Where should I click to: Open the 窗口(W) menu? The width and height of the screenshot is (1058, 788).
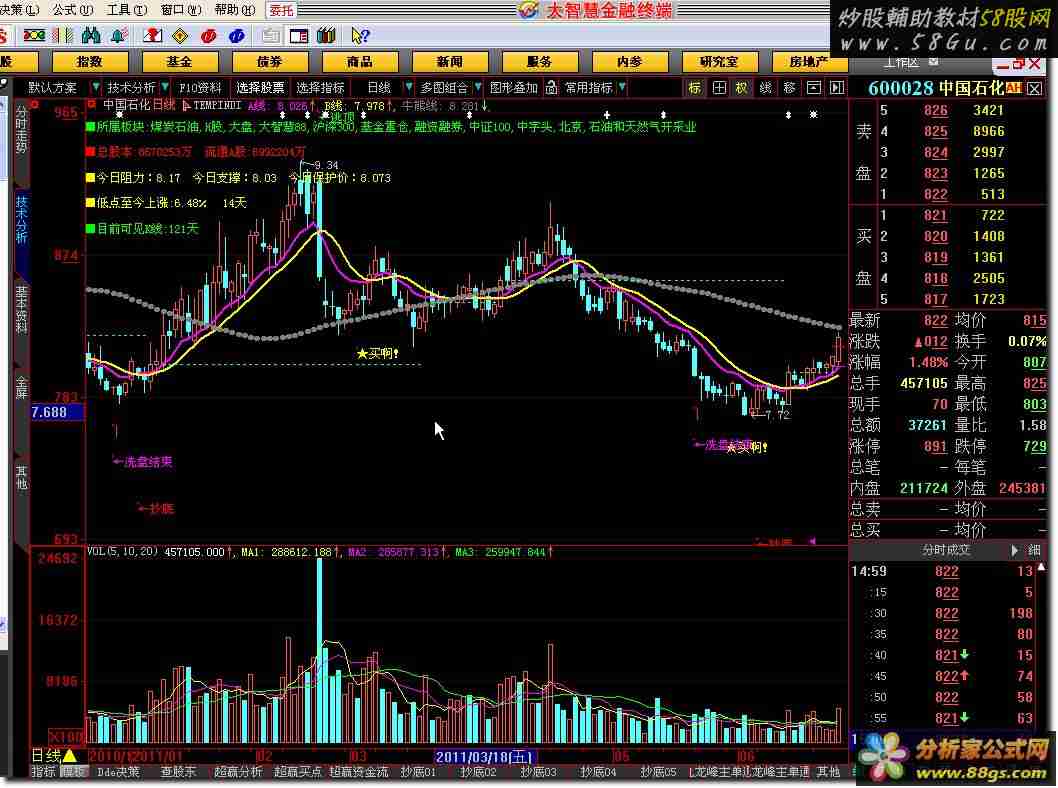pos(181,9)
